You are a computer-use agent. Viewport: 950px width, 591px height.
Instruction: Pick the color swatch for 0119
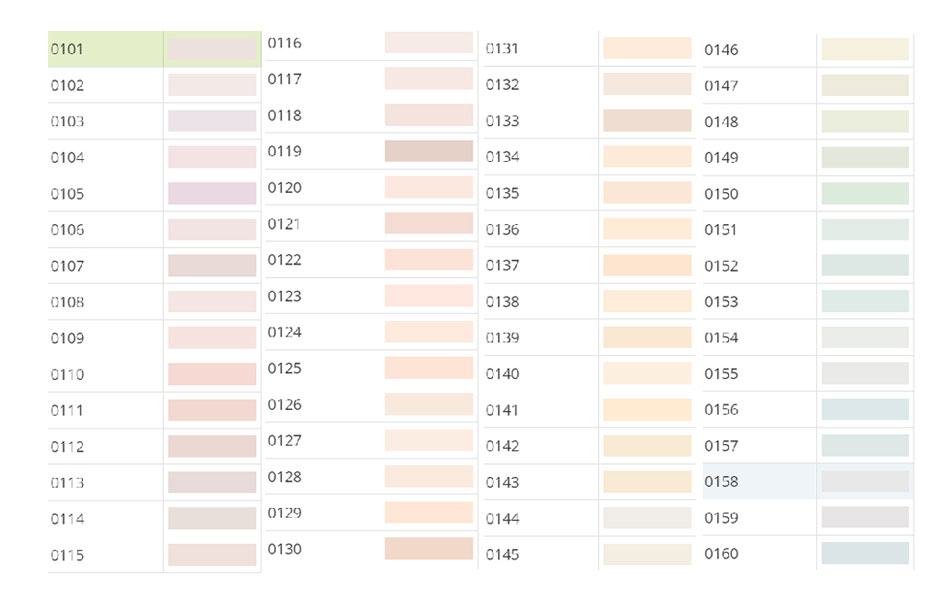tap(428, 151)
